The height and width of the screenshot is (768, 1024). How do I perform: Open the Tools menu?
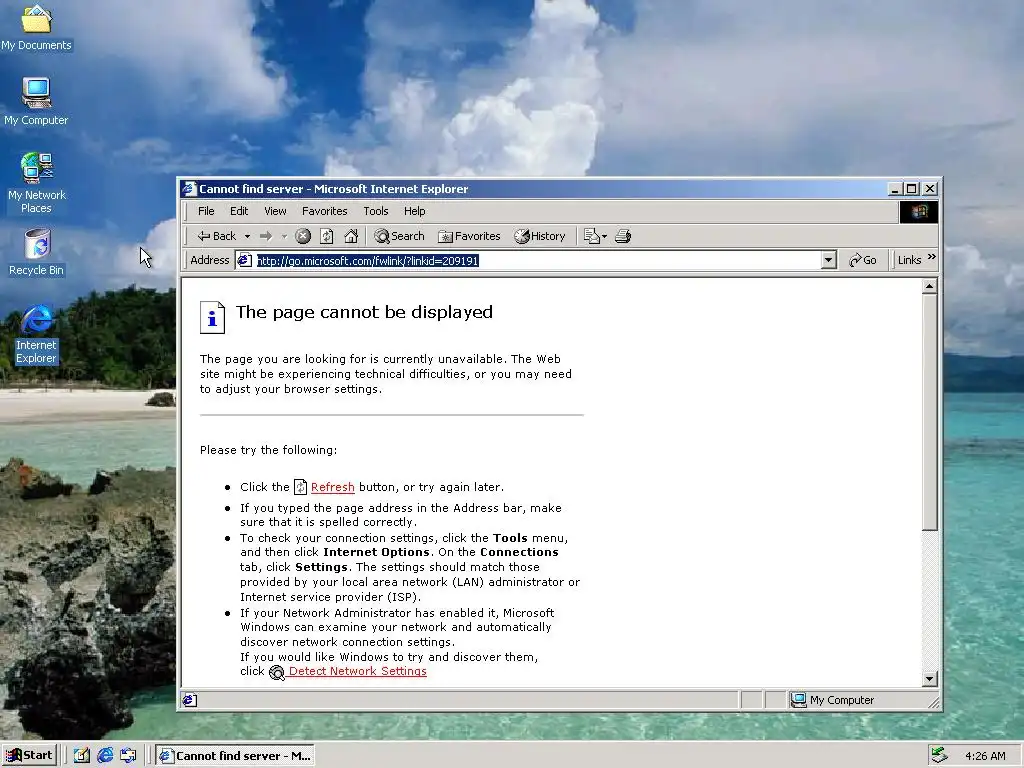coord(376,211)
